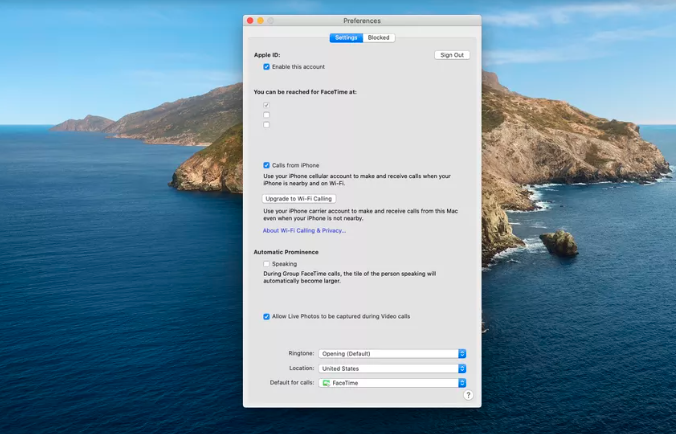This screenshot has height=434, width=676.
Task: Click Upgrade to Wi-Fi Calling
Action: point(299,199)
